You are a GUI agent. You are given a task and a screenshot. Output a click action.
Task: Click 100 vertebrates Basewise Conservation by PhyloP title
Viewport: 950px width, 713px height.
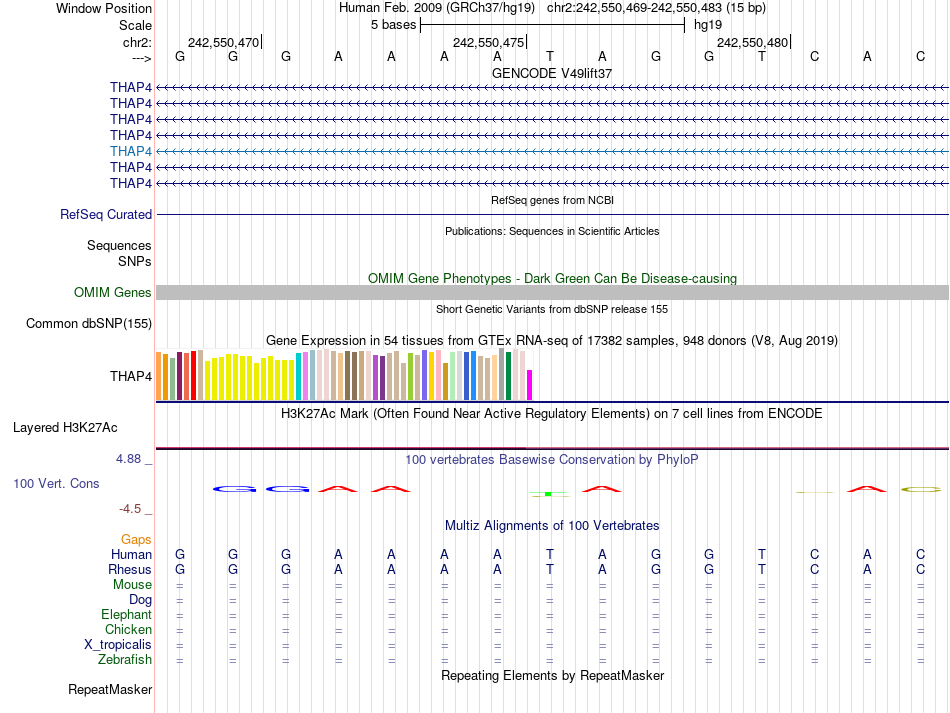pyautogui.click(x=552, y=460)
